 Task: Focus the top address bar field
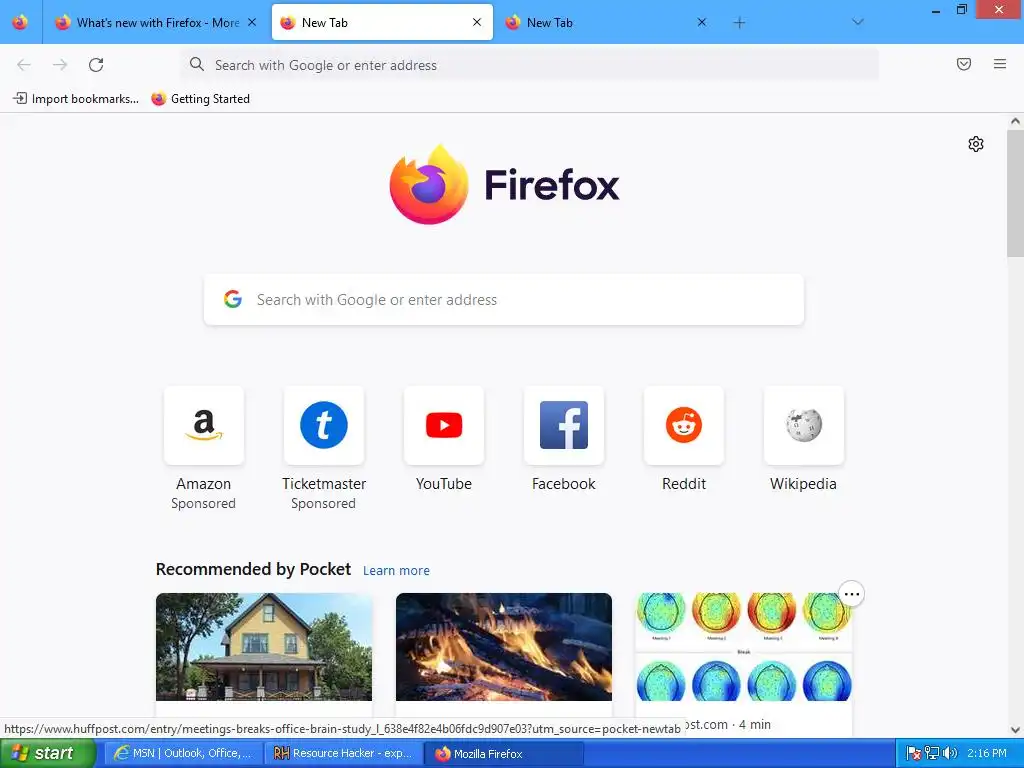530,65
